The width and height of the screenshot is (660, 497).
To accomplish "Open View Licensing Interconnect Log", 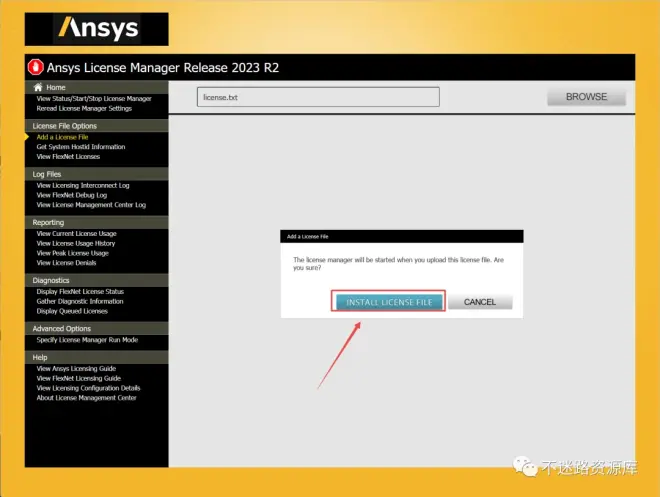I will [83, 186].
